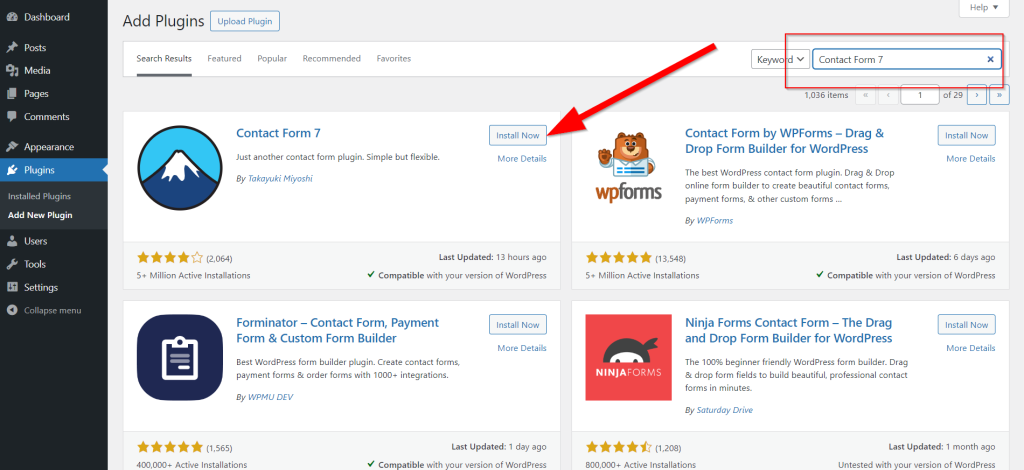This screenshot has width=1024, height=470.
Task: Install the Contact Form 7 plugin
Action: [517, 135]
